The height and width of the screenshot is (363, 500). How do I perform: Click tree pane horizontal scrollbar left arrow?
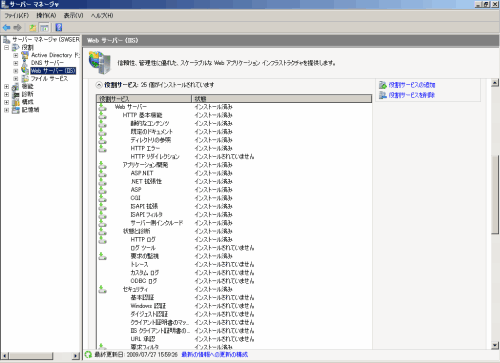[5, 356]
